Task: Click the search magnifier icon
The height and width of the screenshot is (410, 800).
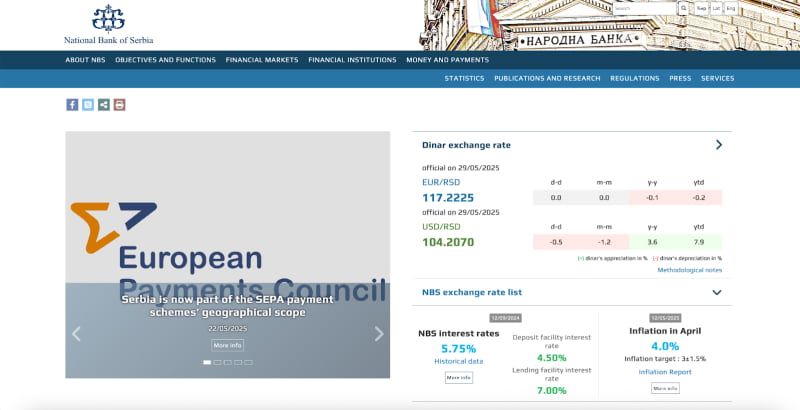Action: pos(684,8)
